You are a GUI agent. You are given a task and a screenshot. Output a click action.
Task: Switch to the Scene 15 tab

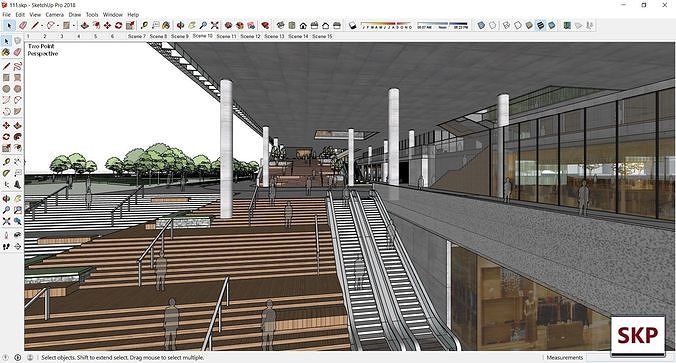point(322,37)
